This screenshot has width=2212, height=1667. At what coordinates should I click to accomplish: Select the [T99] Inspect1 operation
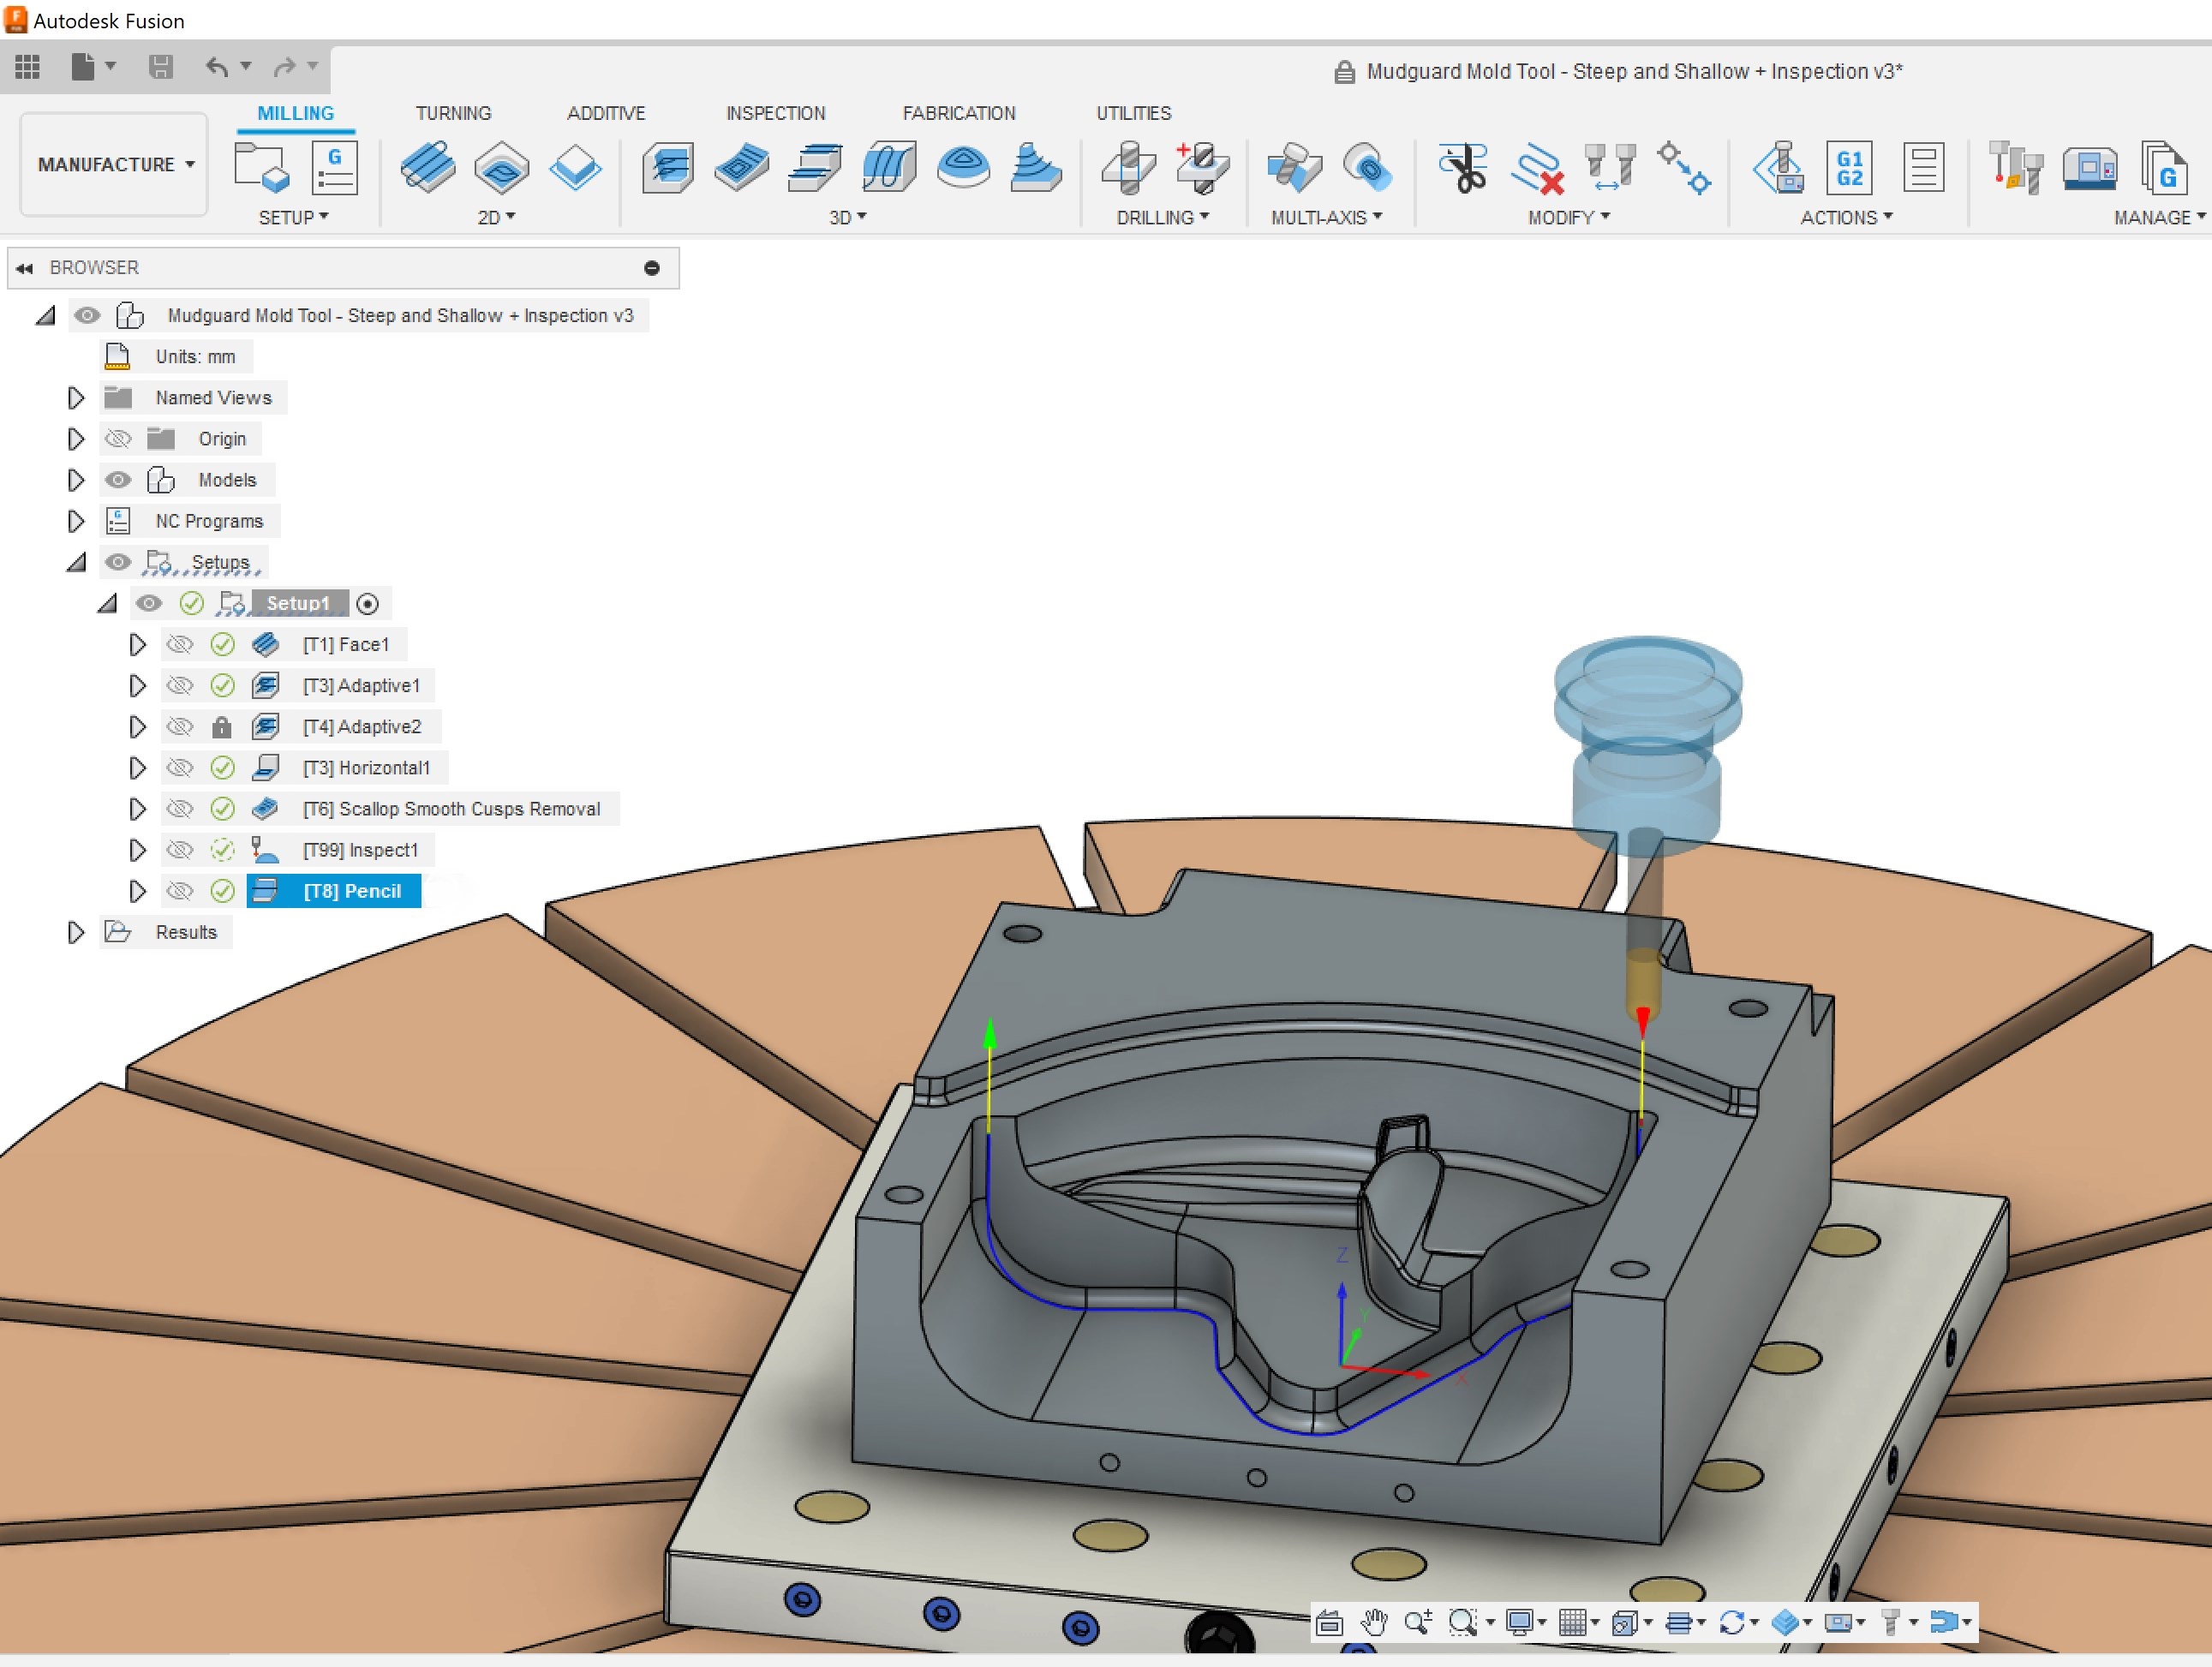coord(360,850)
